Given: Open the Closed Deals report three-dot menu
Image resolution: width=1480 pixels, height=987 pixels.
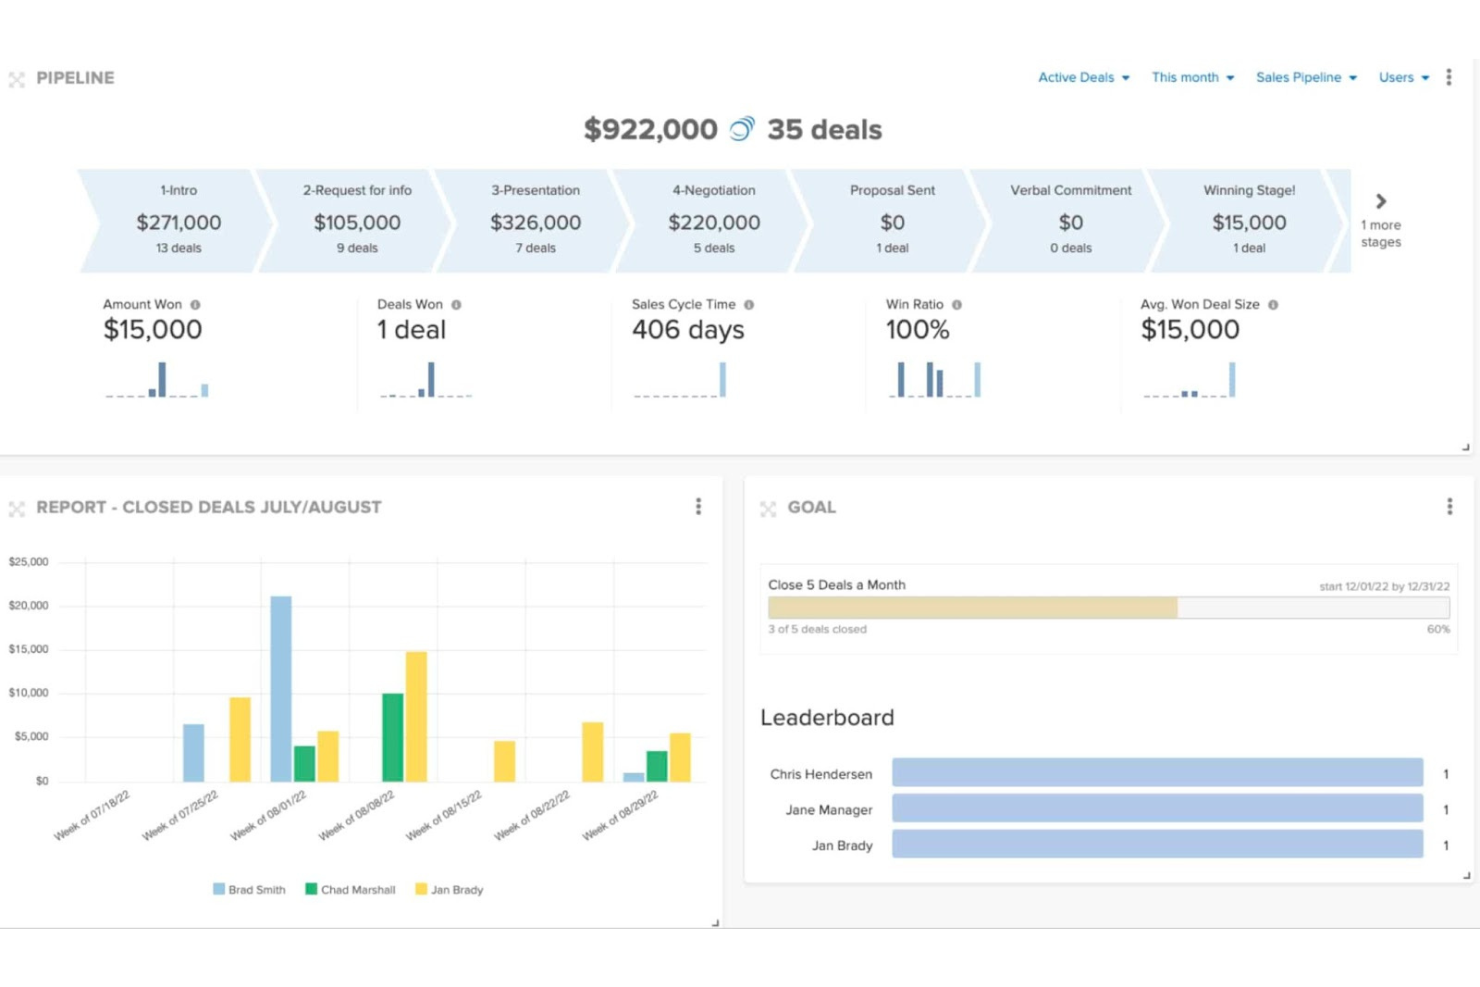Looking at the screenshot, I should 698,507.
